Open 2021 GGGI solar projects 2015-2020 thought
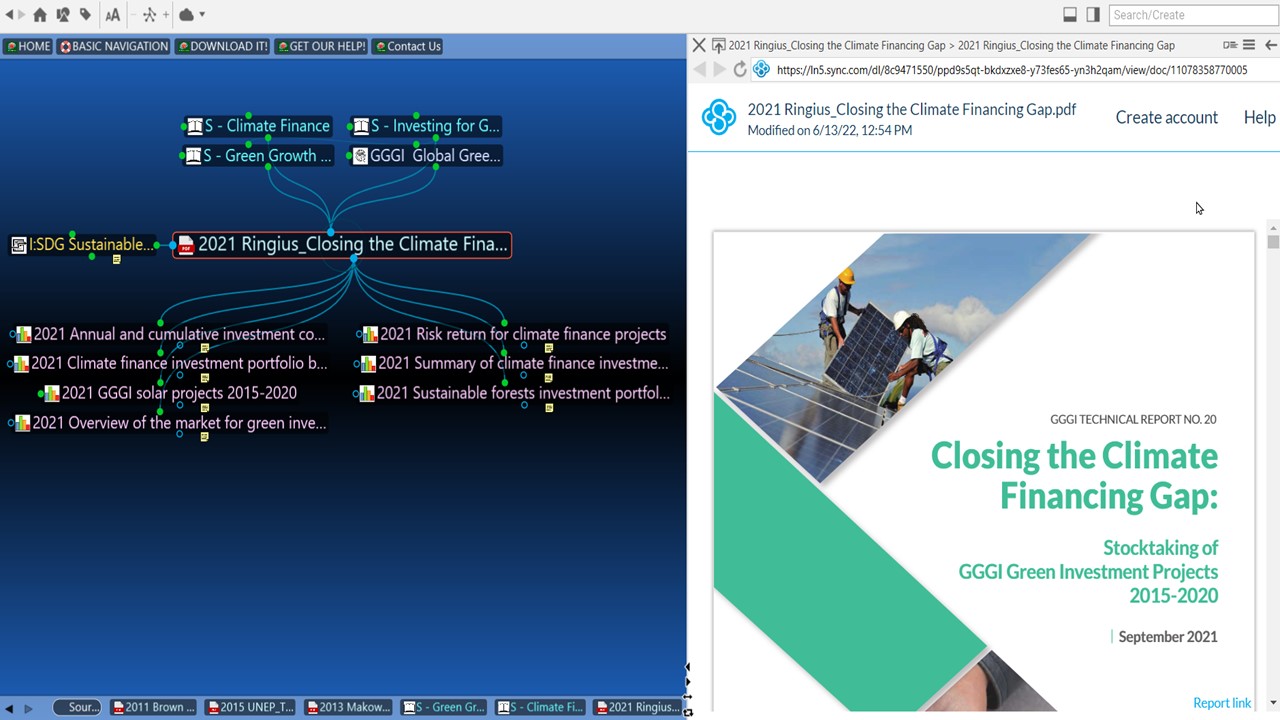This screenshot has width=1280, height=720. (169, 393)
